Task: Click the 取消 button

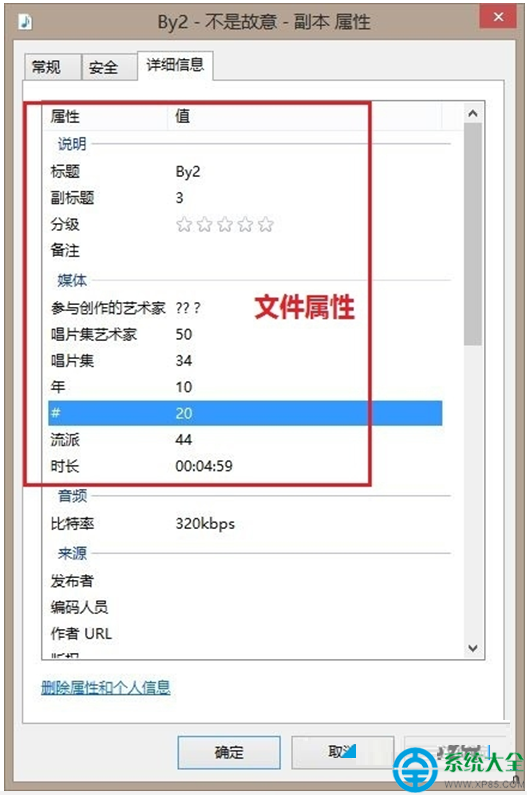Action: (342, 752)
